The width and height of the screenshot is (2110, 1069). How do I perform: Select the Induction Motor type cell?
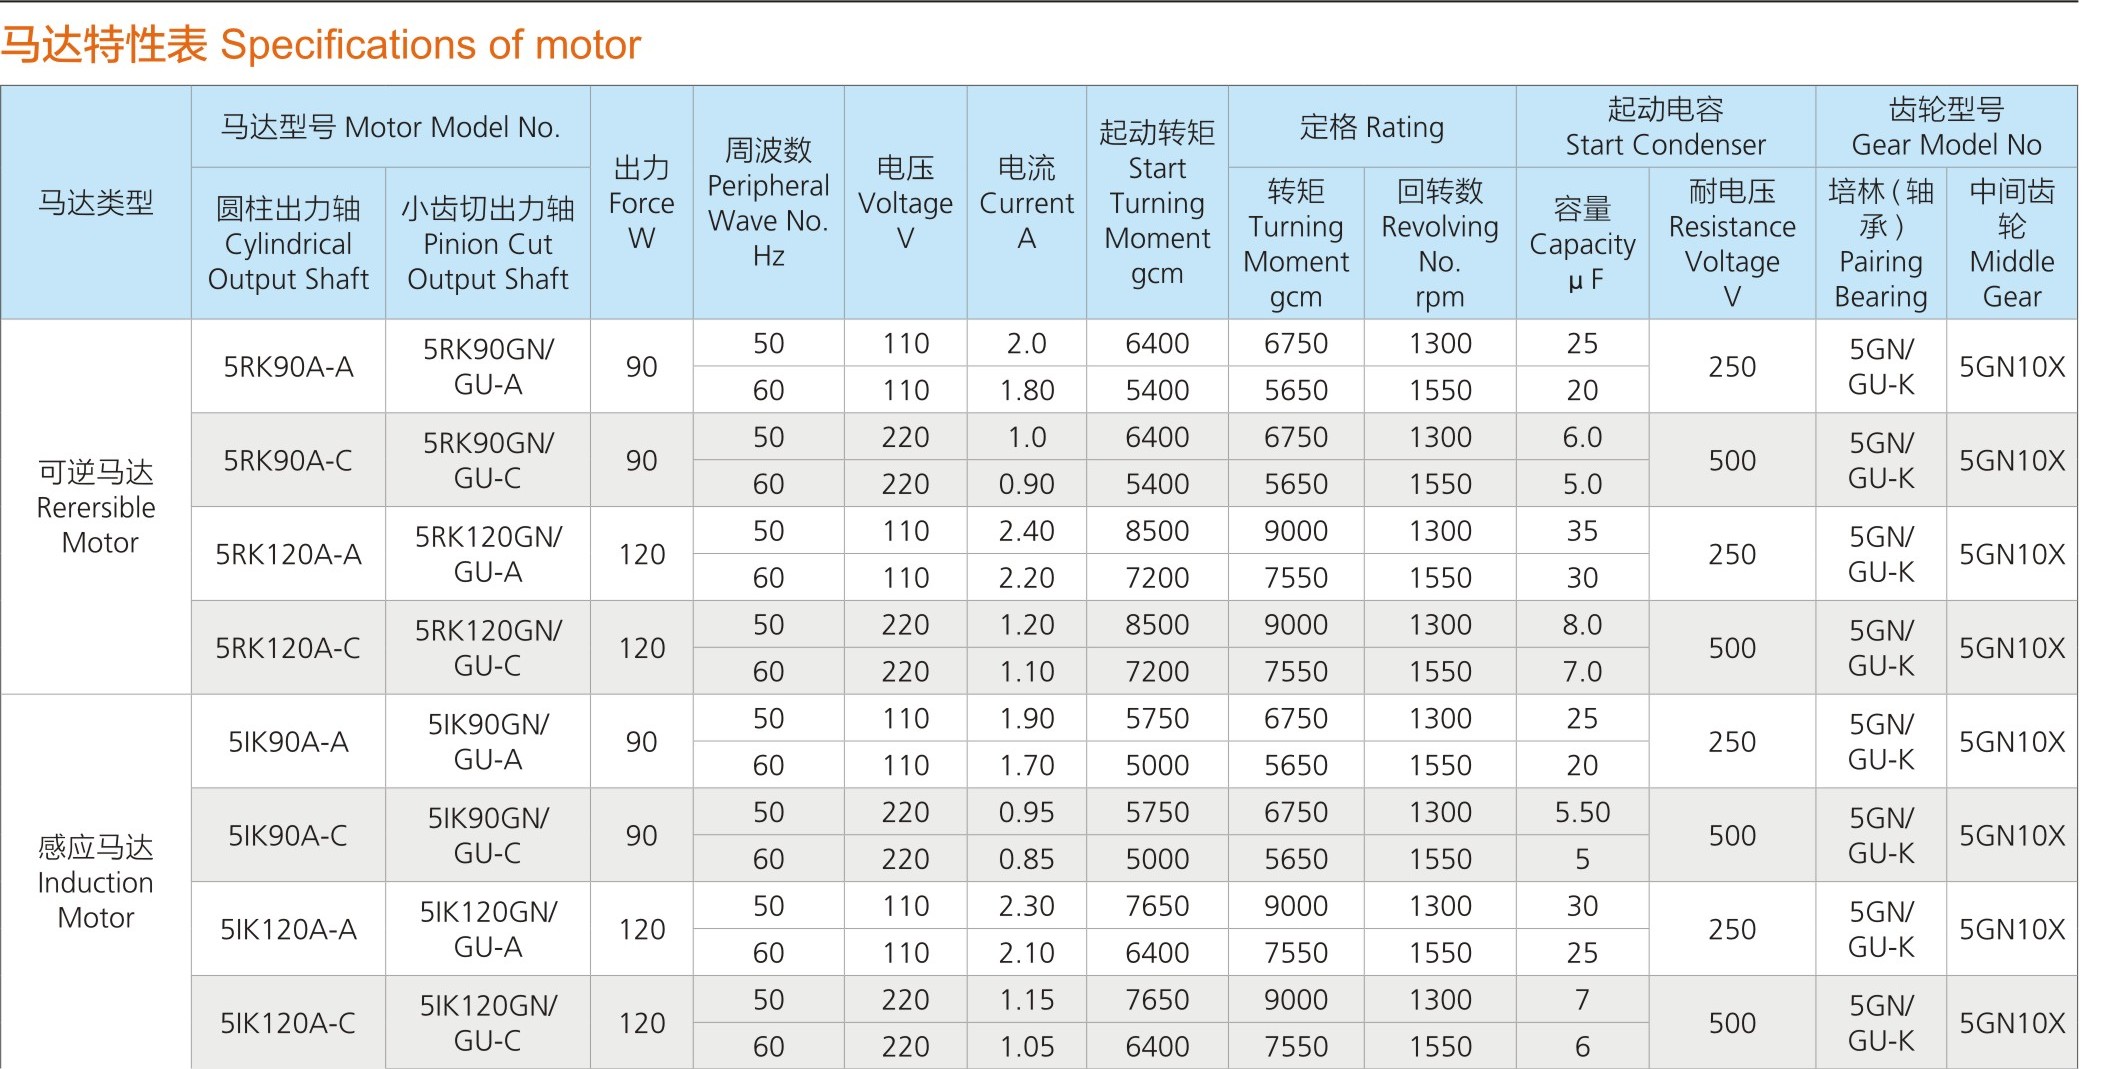[x=96, y=882]
